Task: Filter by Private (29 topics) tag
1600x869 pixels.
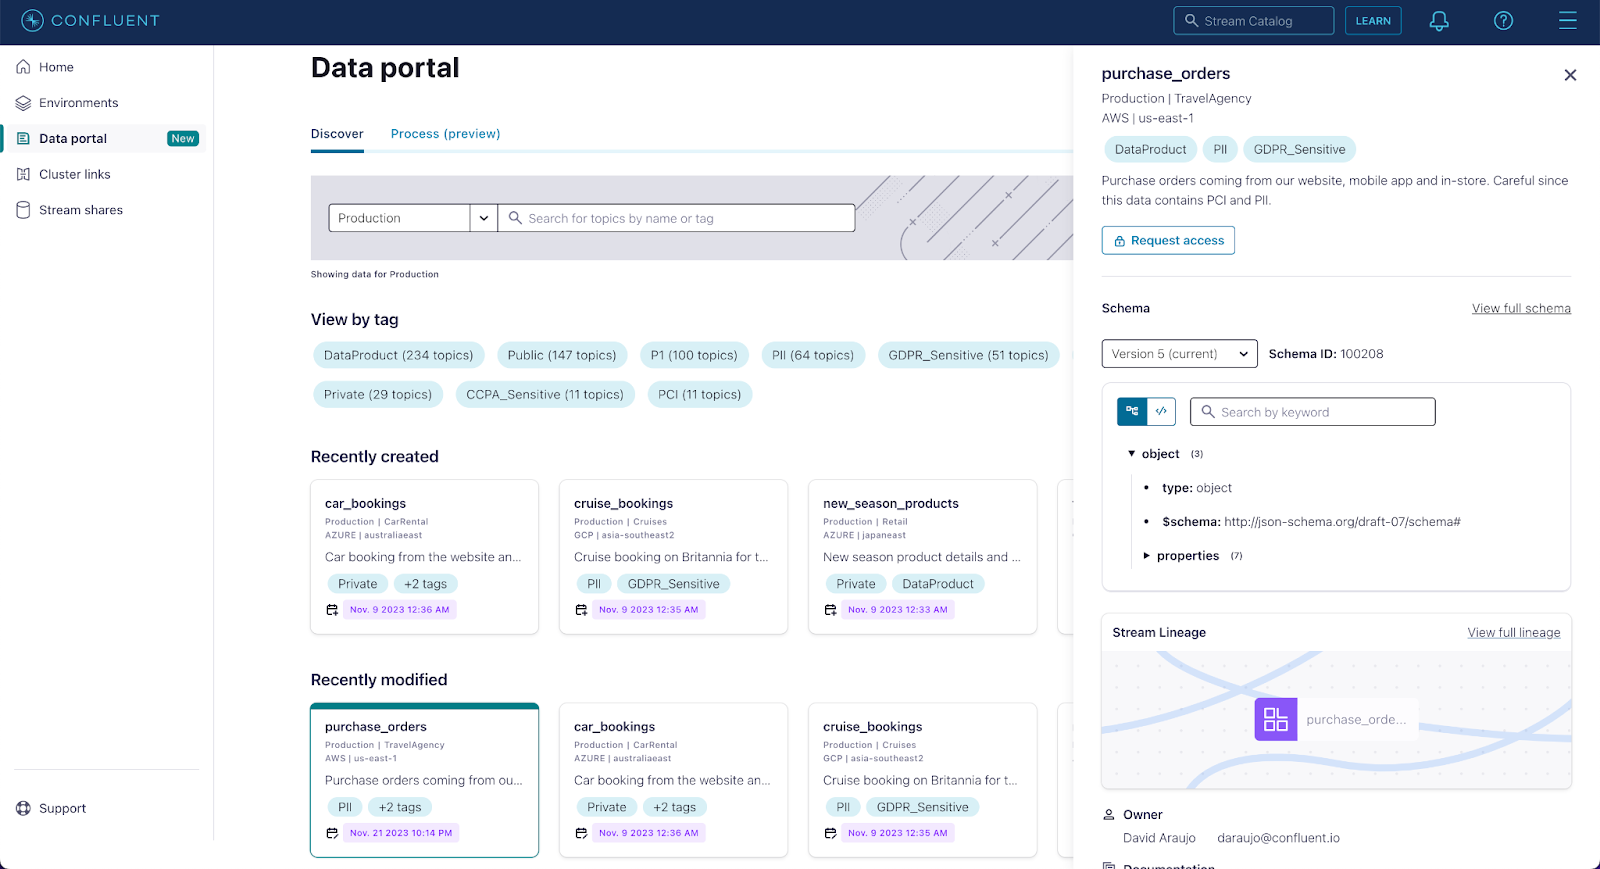Action: click(378, 395)
